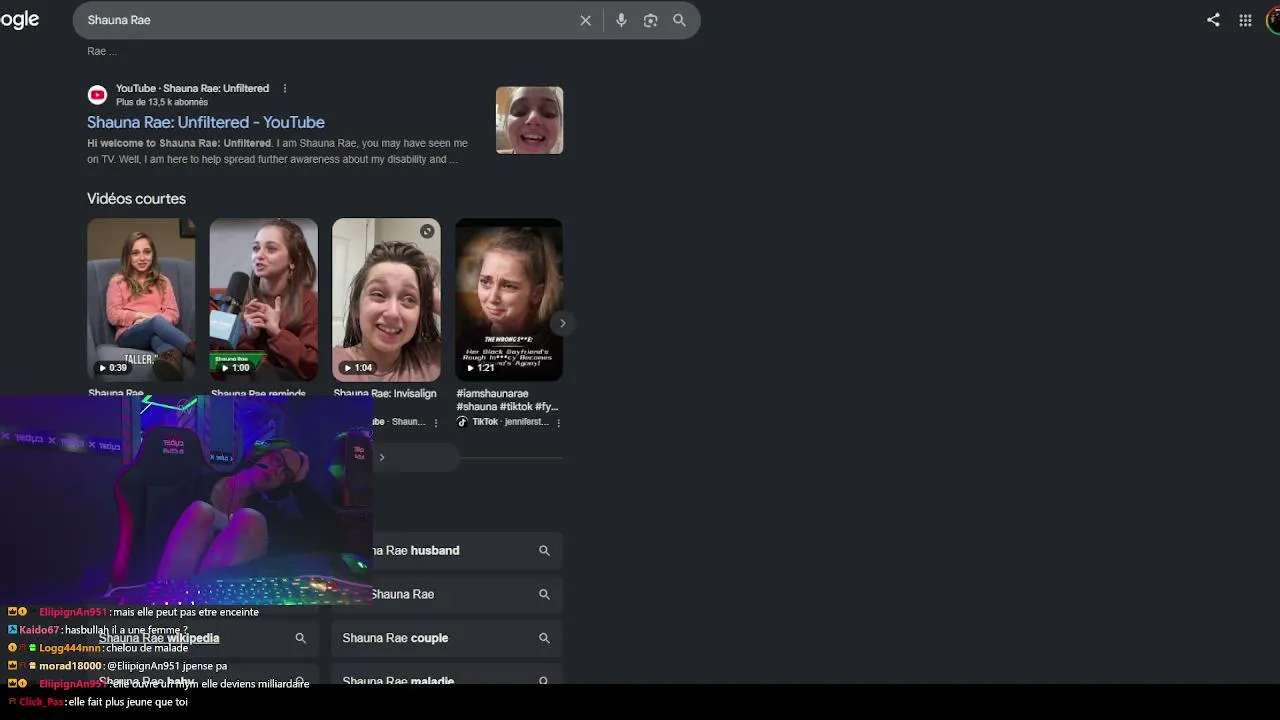Select the Shauna Rae husband suggestion

point(447,551)
